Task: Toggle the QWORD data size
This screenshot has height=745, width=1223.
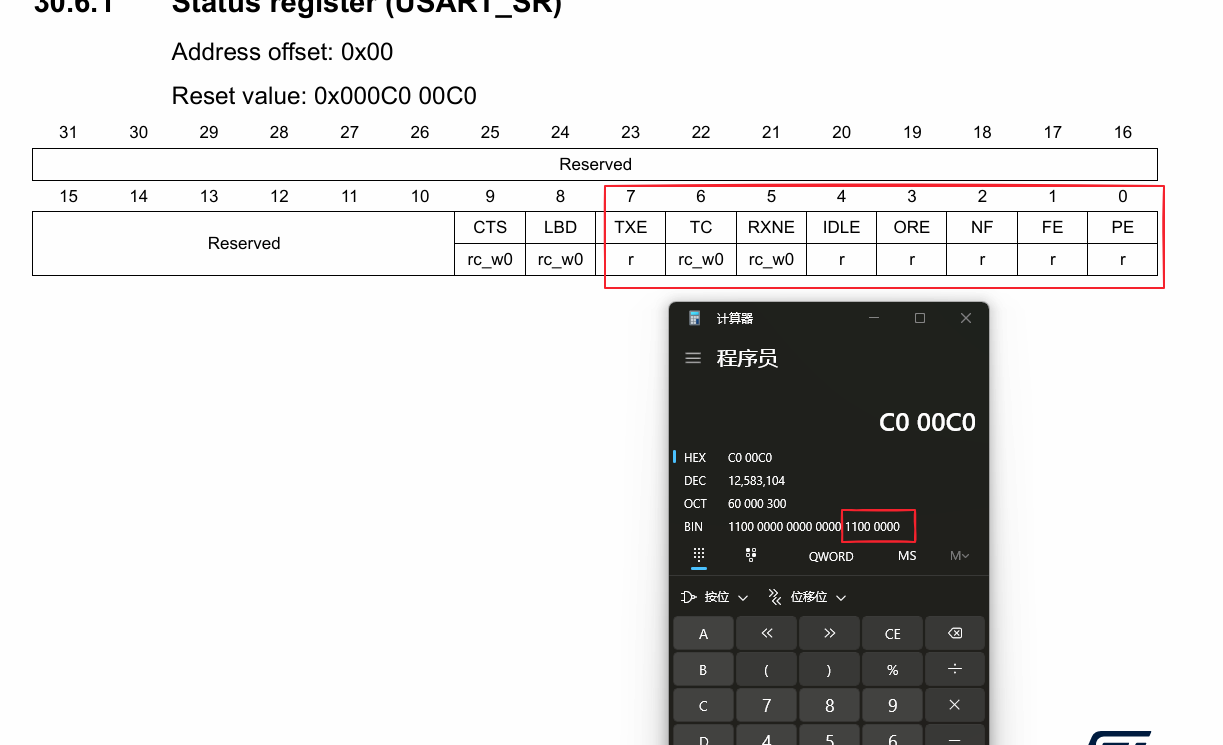Action: coord(831,556)
